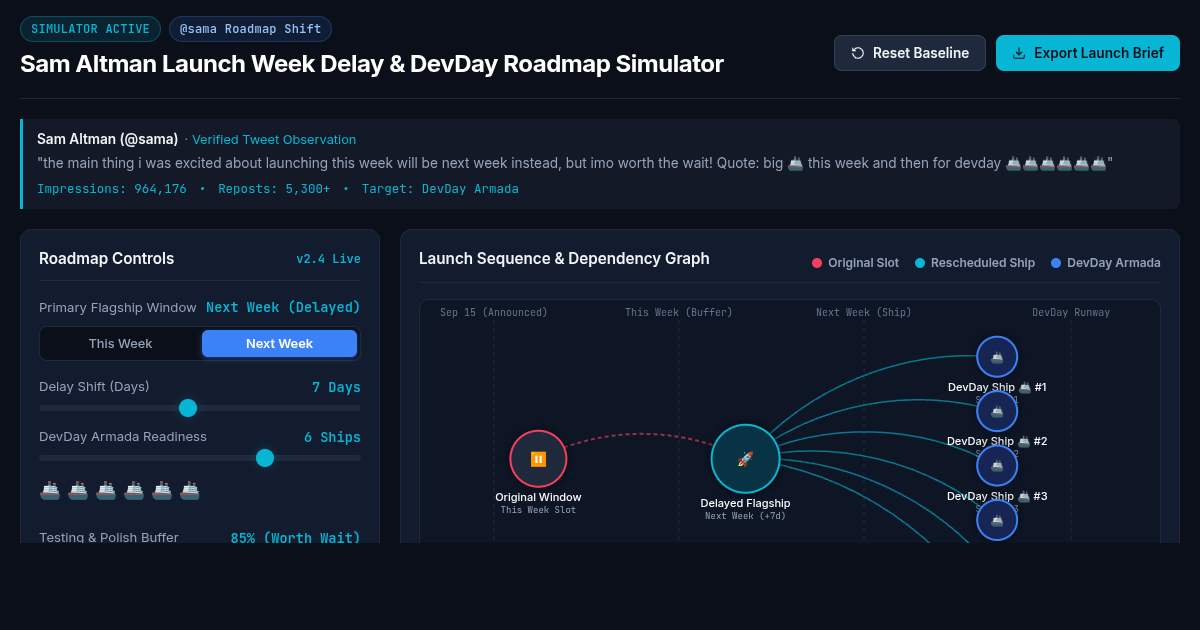Click the 7 Days delay value
This screenshot has height=630, width=1200.
(336, 387)
